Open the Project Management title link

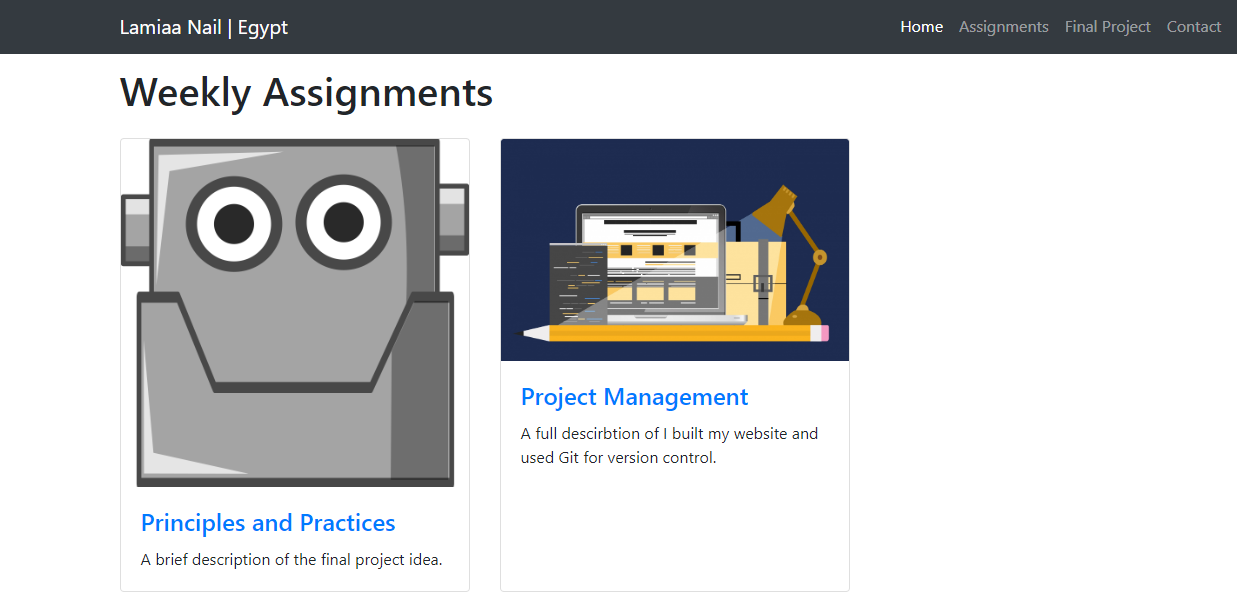[x=634, y=397]
